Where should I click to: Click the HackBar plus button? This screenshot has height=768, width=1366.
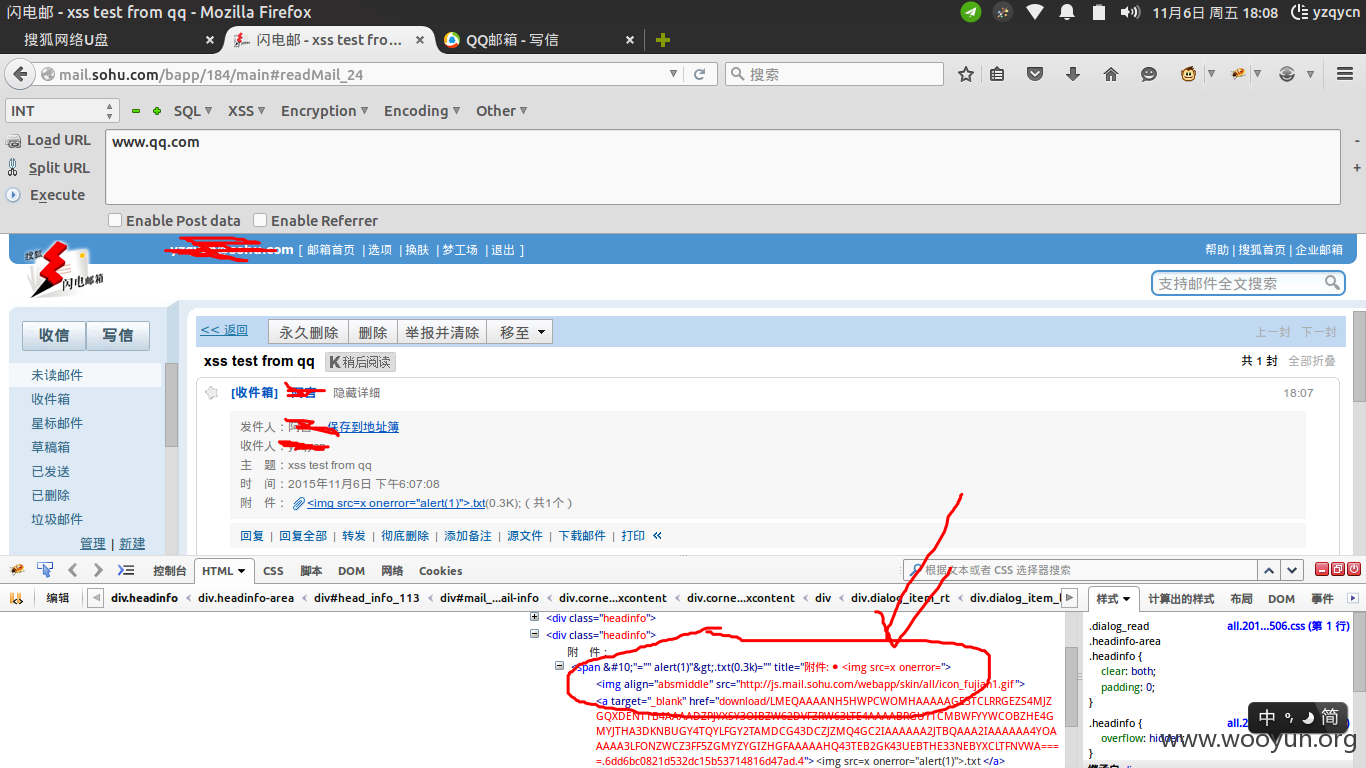click(157, 111)
